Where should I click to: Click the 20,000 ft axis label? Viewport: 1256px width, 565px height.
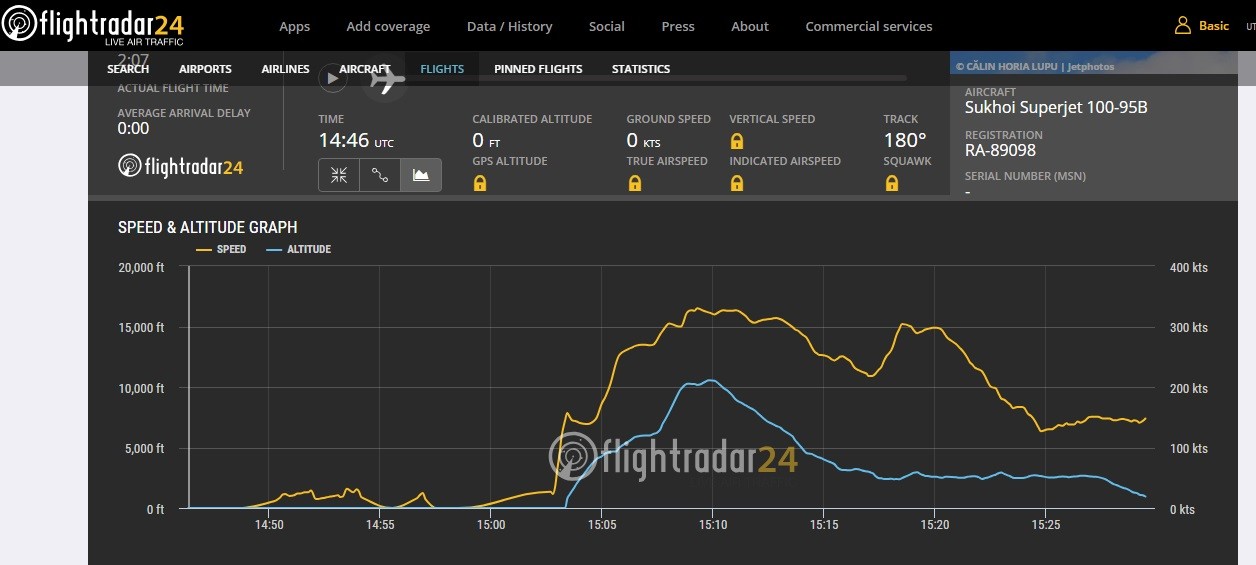click(141, 267)
